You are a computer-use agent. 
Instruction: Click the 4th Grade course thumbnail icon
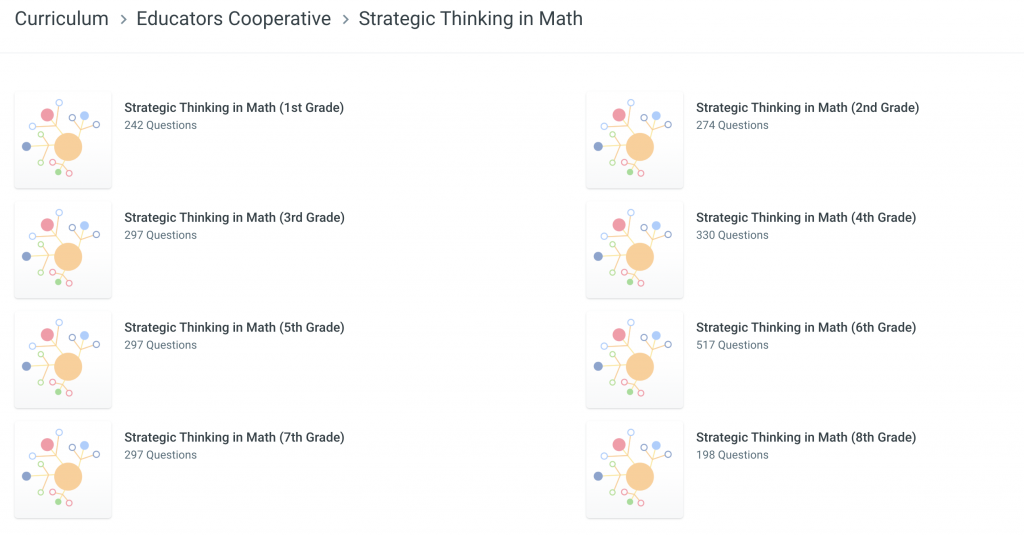coord(635,250)
